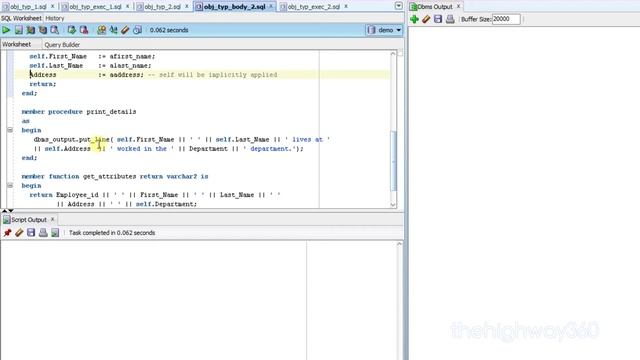This screenshot has height=360, width=640.
Task: Print the Script Output
Action: click(x=43, y=233)
